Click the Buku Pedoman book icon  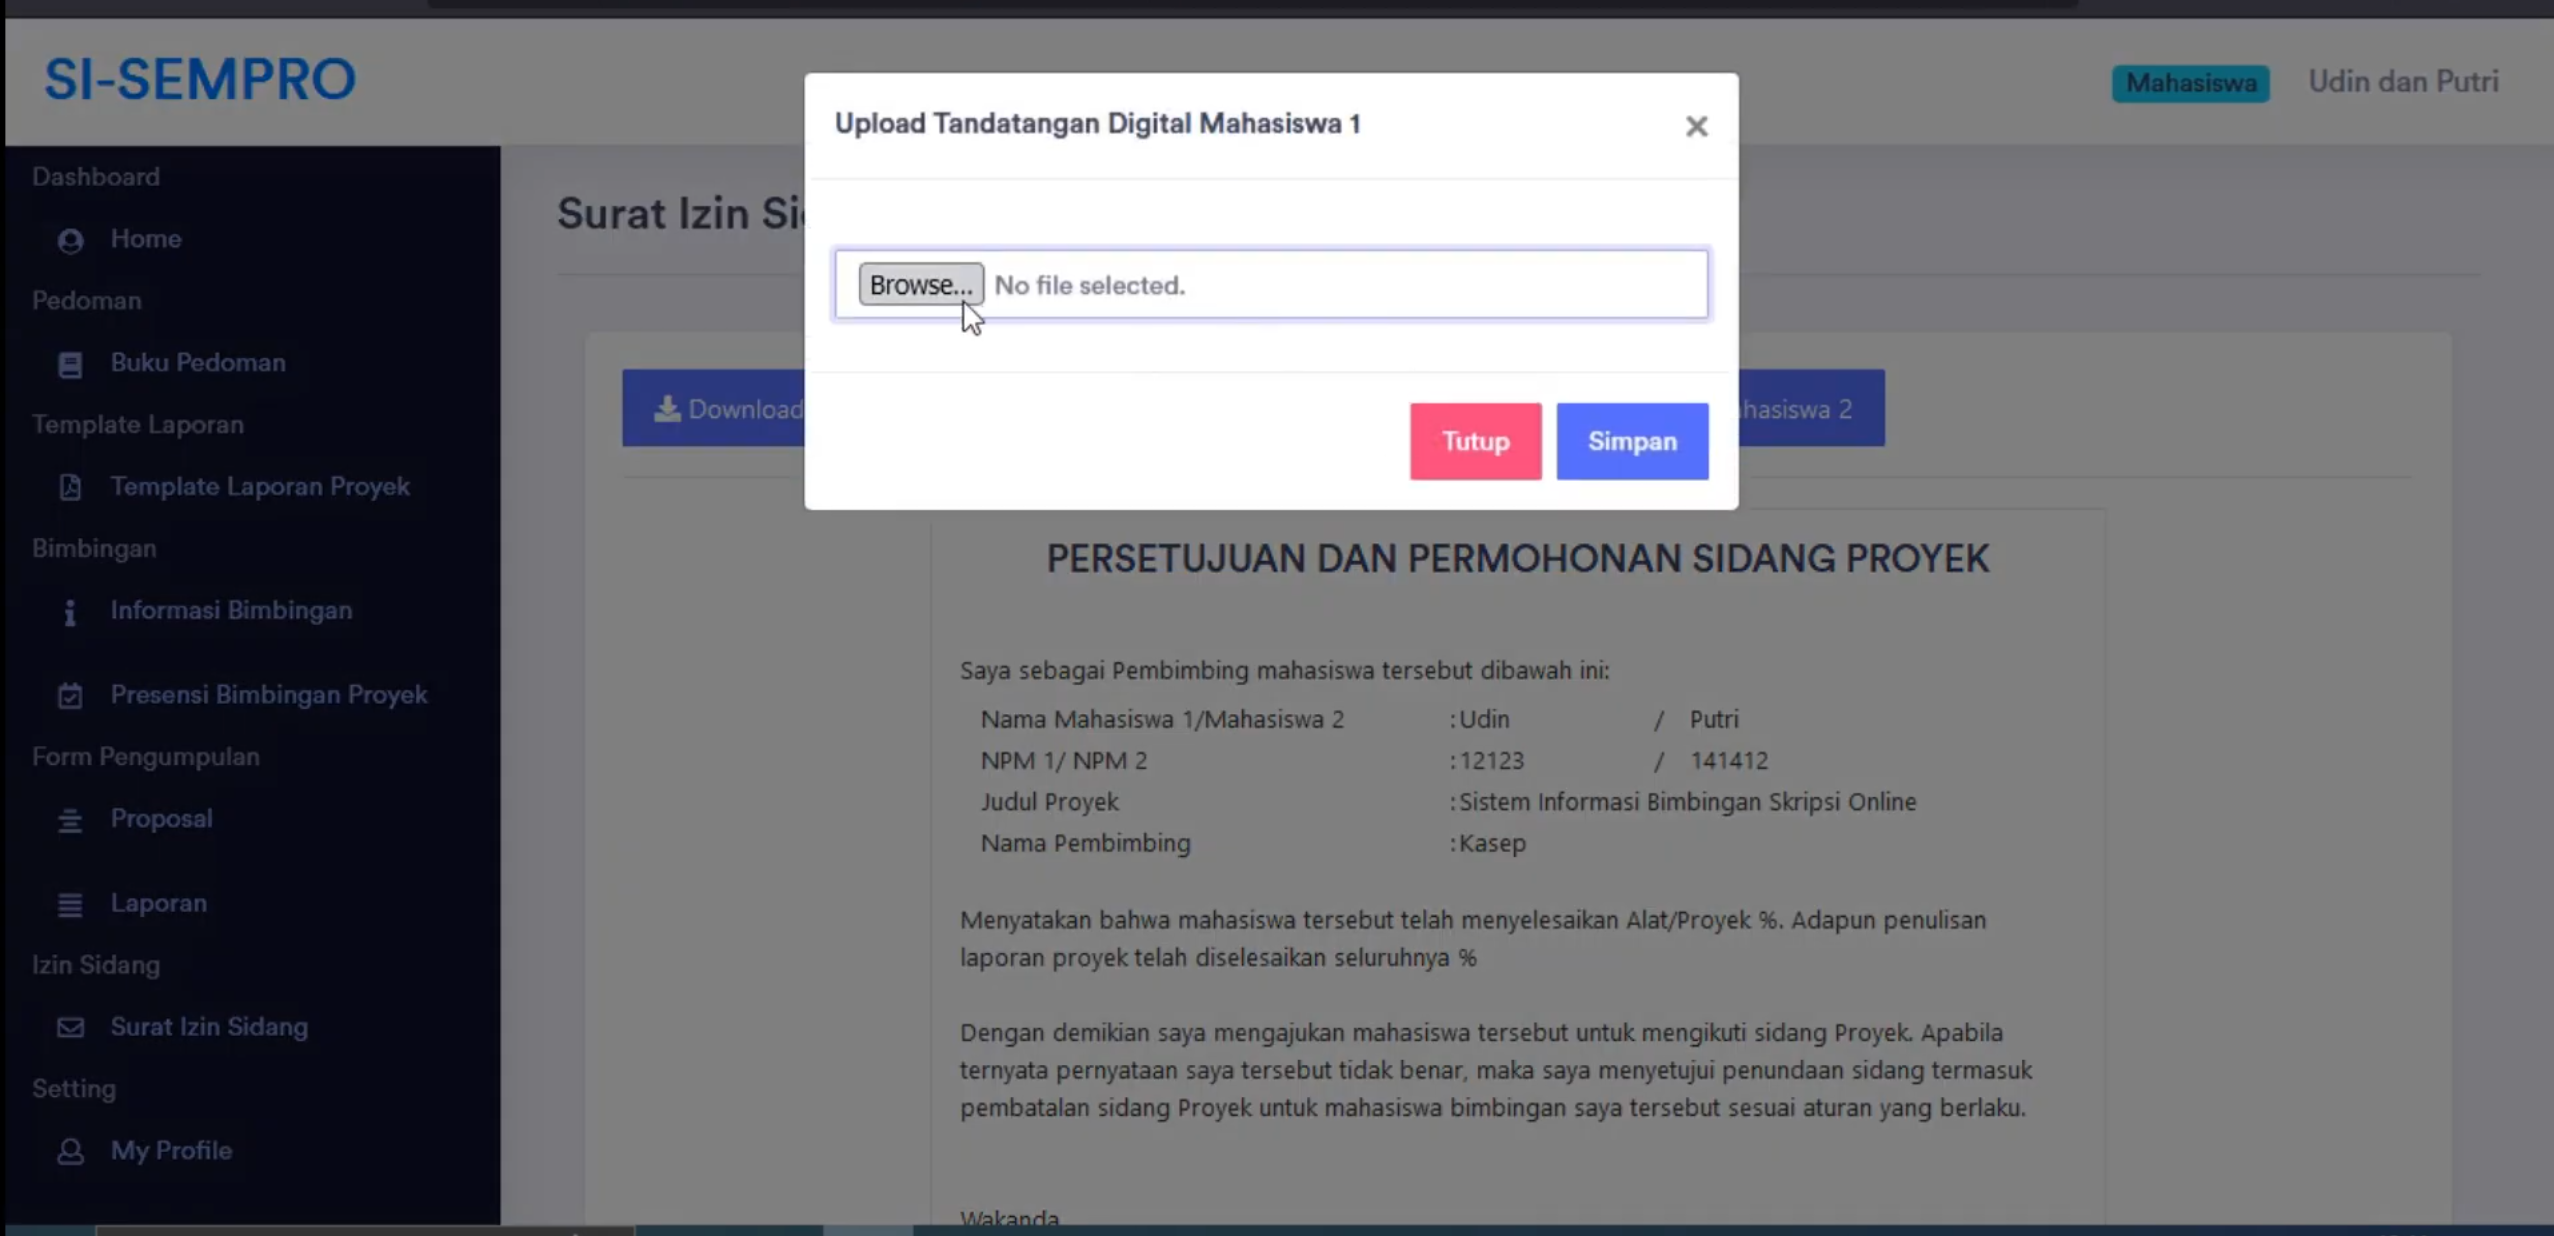pyautogui.click(x=70, y=364)
